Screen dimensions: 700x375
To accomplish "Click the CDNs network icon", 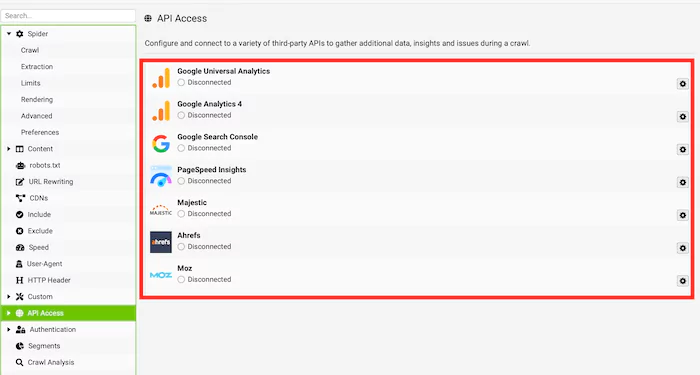I will (21, 198).
